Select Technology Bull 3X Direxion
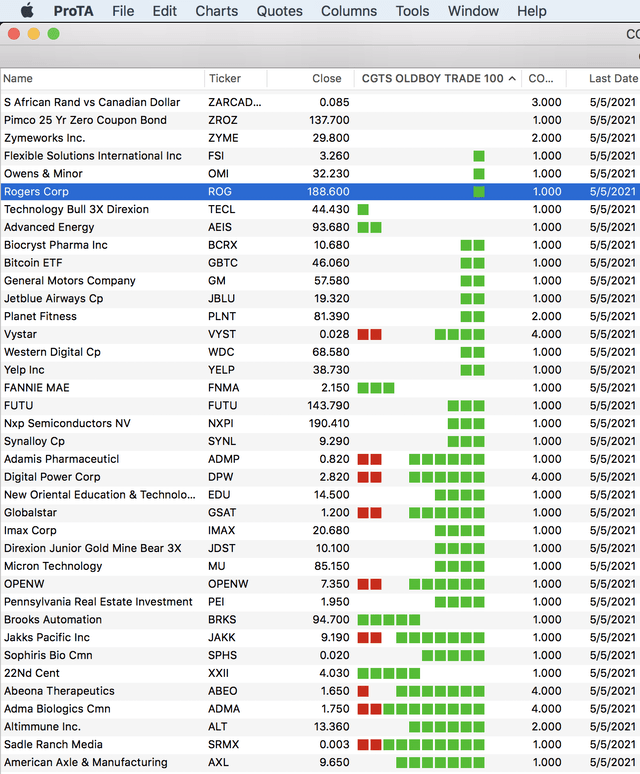This screenshot has height=774, width=640. pyautogui.click(x=320, y=209)
